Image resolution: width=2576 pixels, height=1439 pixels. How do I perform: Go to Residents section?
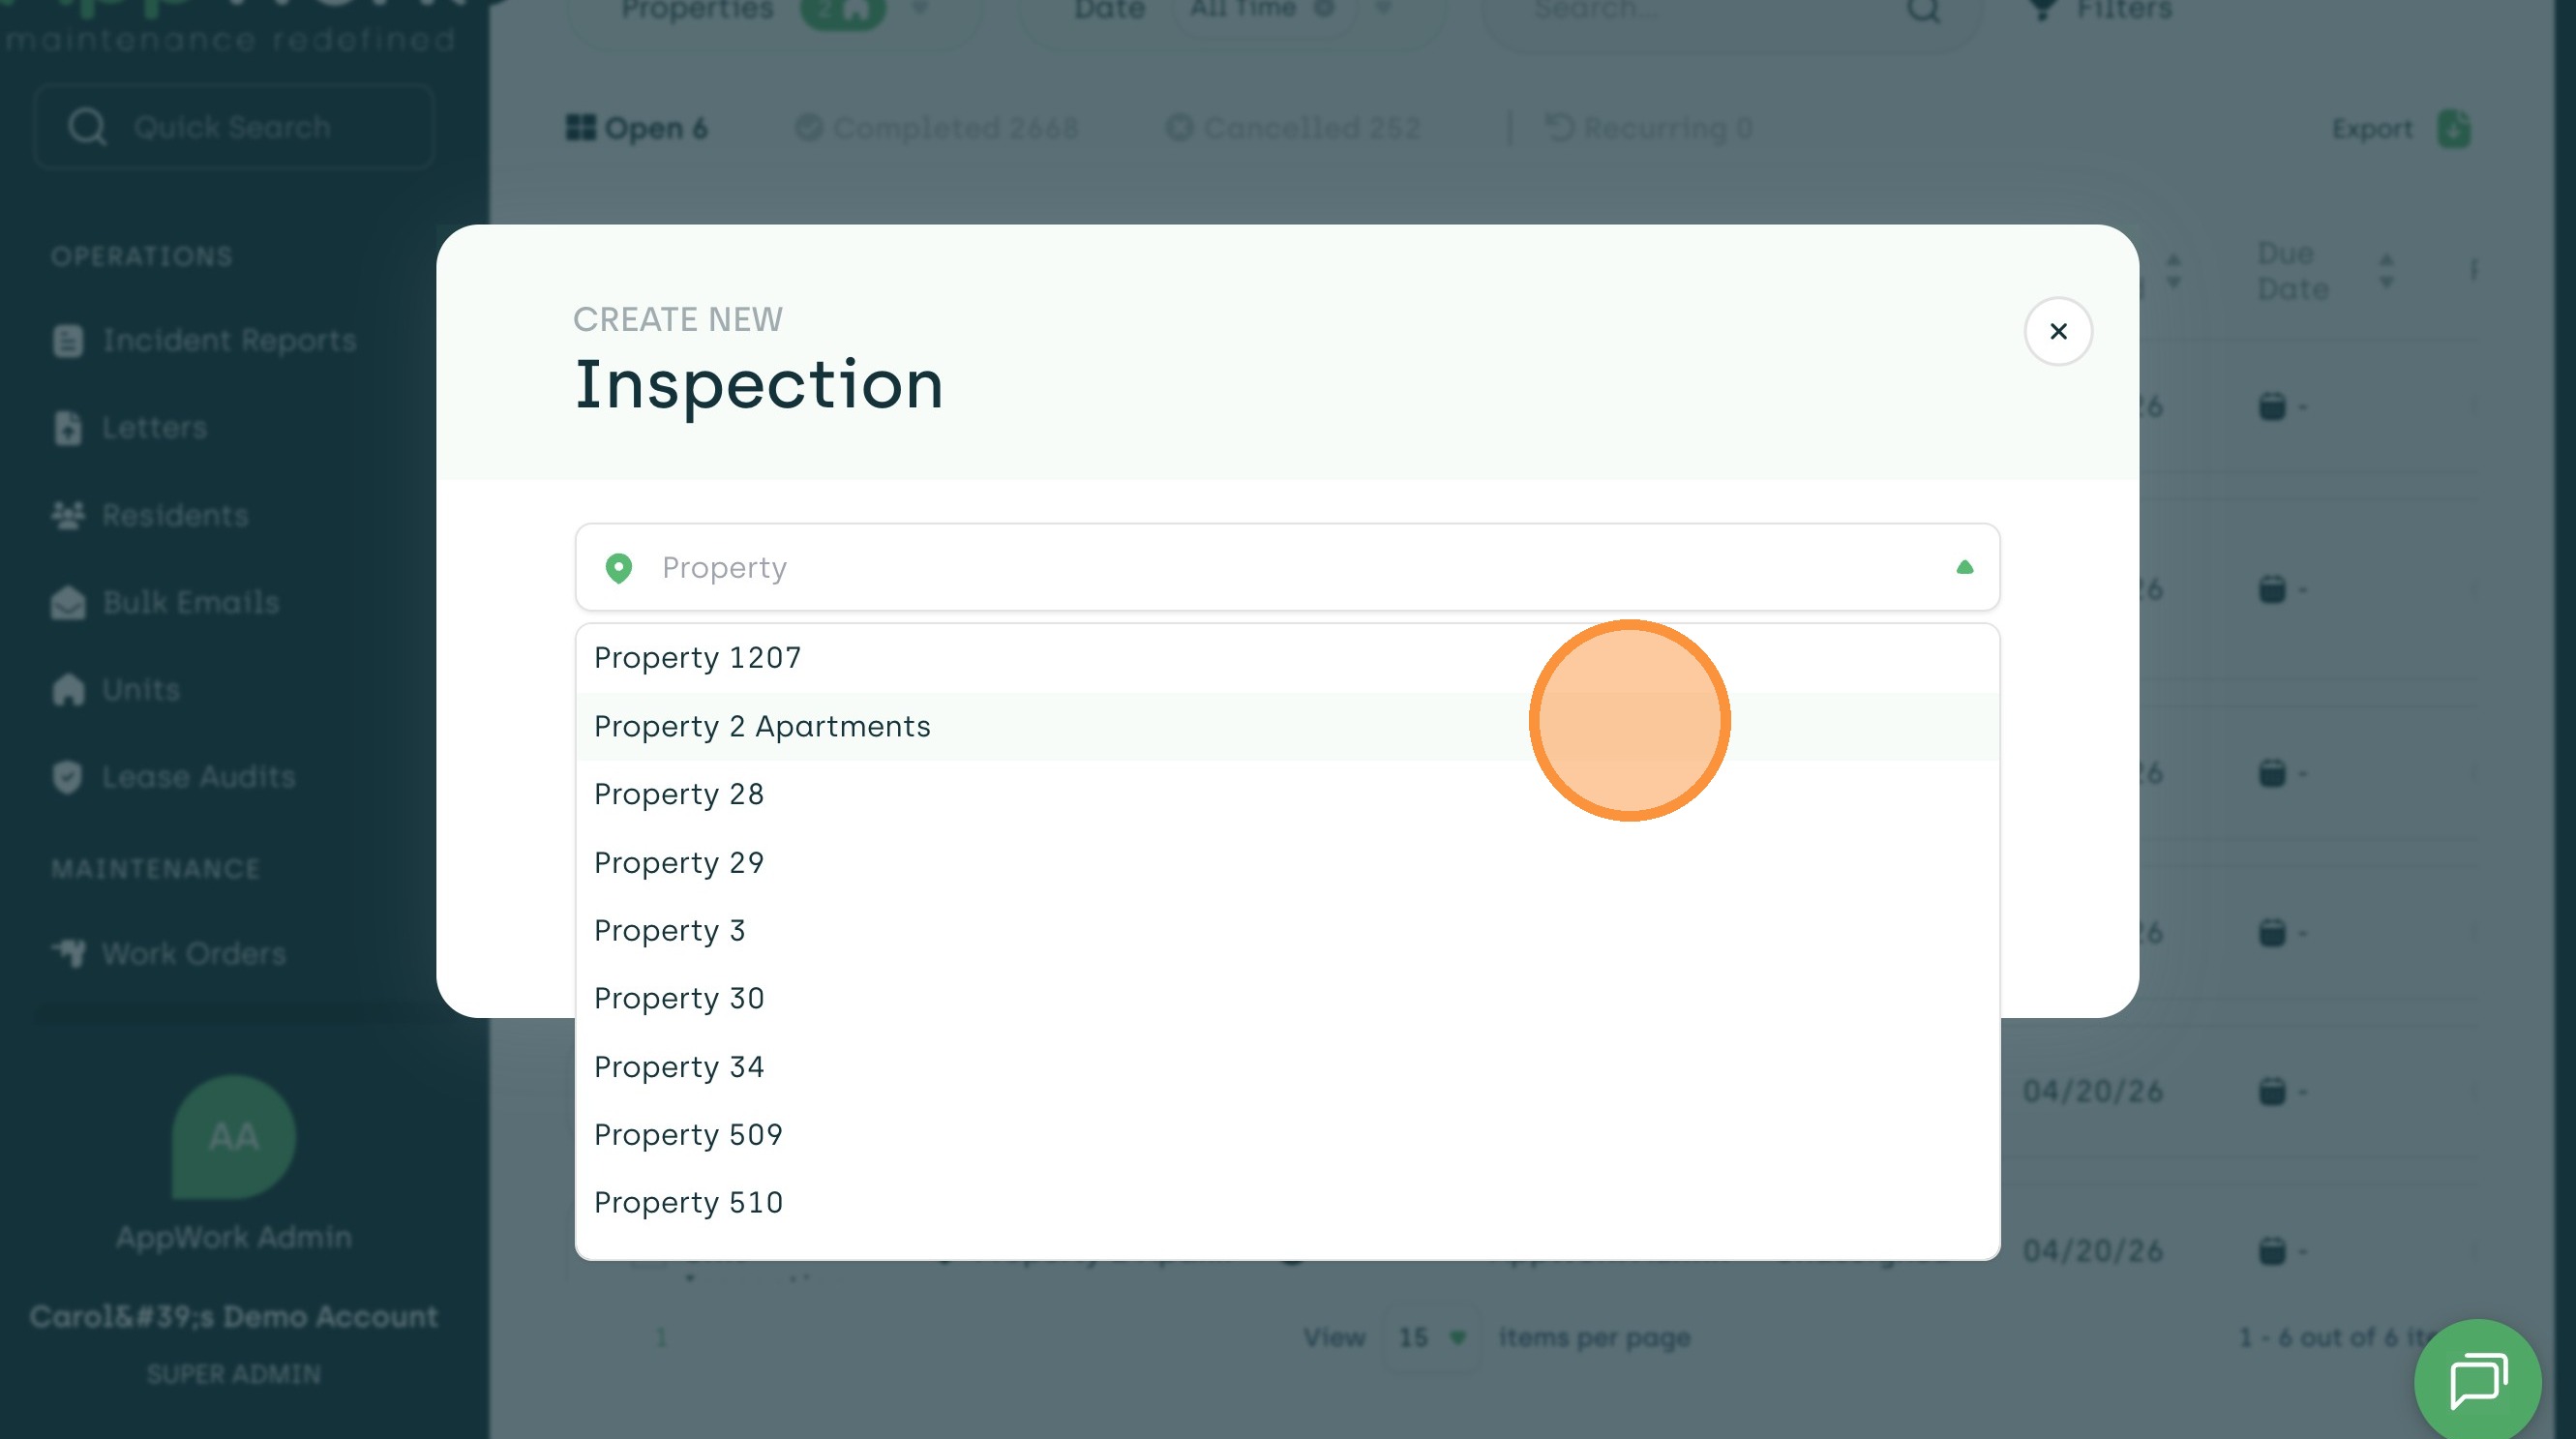[x=175, y=516]
